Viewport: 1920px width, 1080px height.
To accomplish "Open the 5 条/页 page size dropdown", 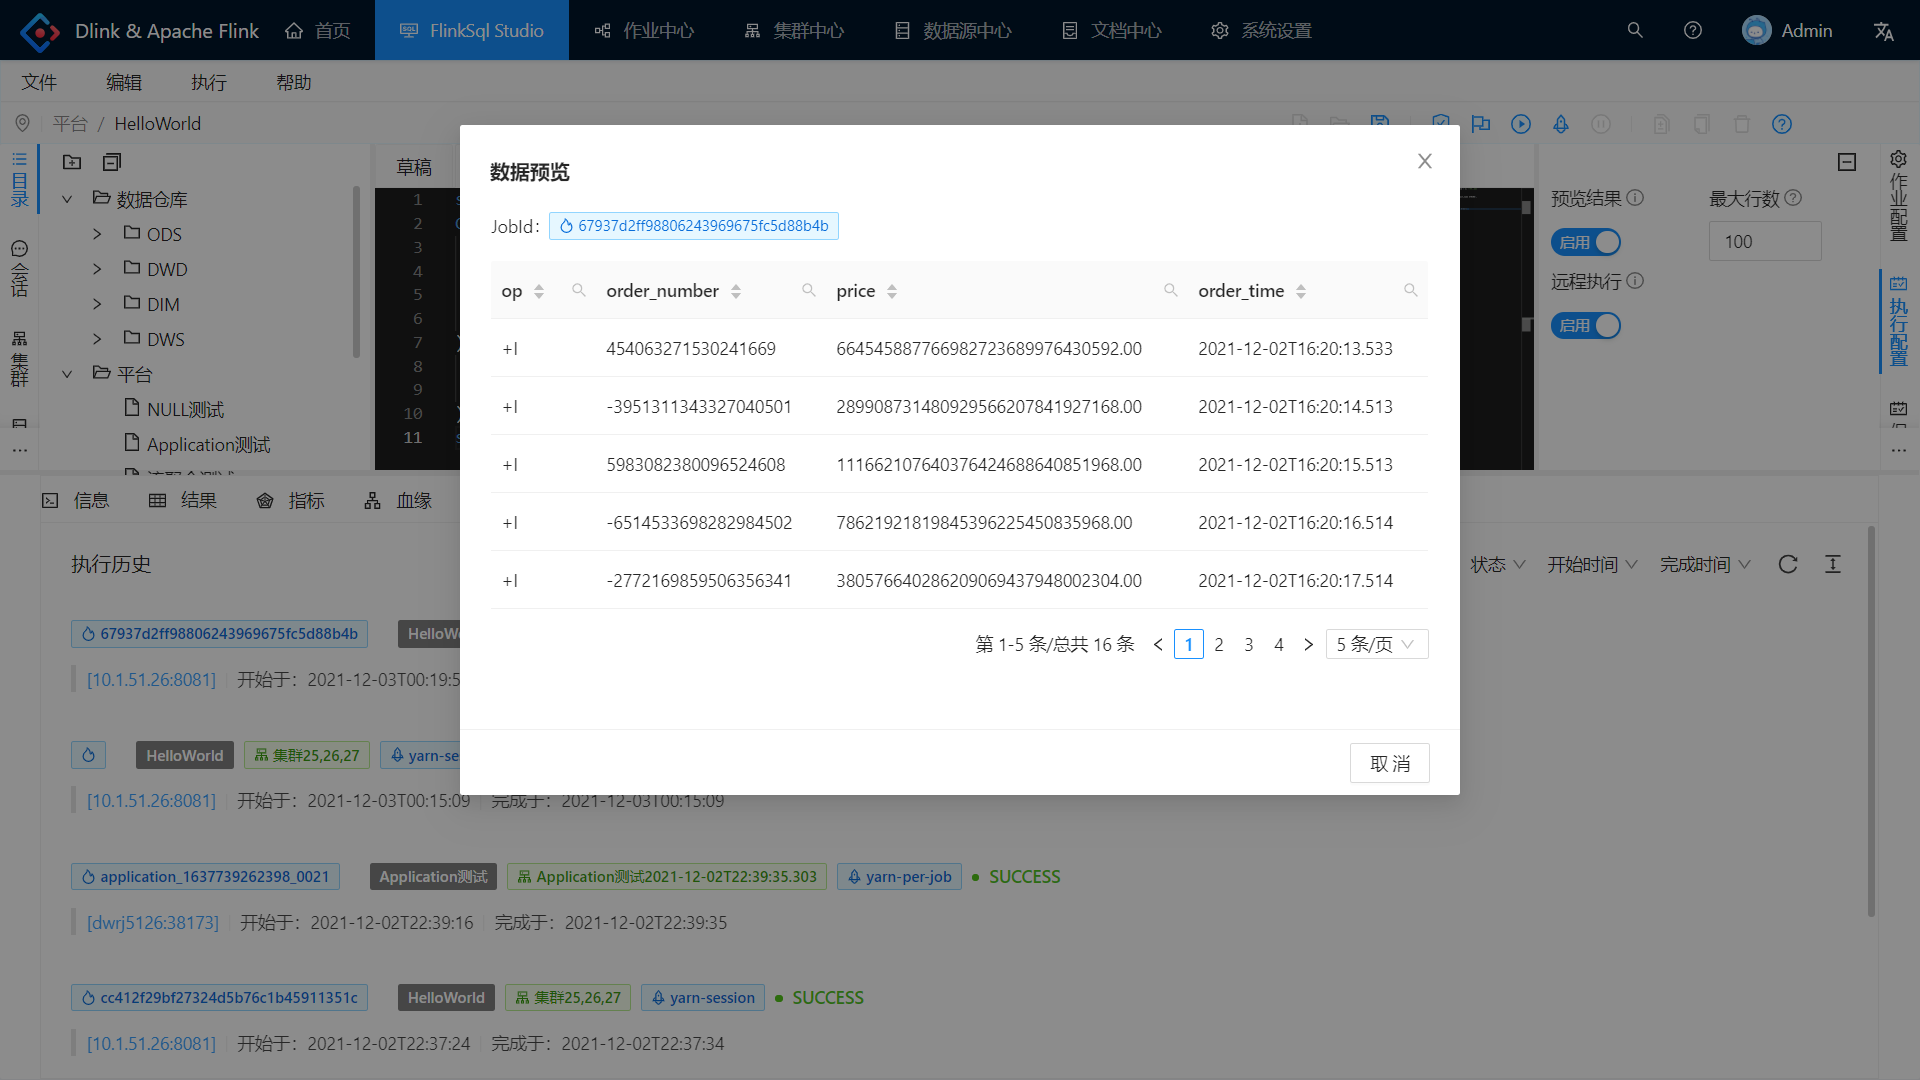I will [x=1376, y=644].
